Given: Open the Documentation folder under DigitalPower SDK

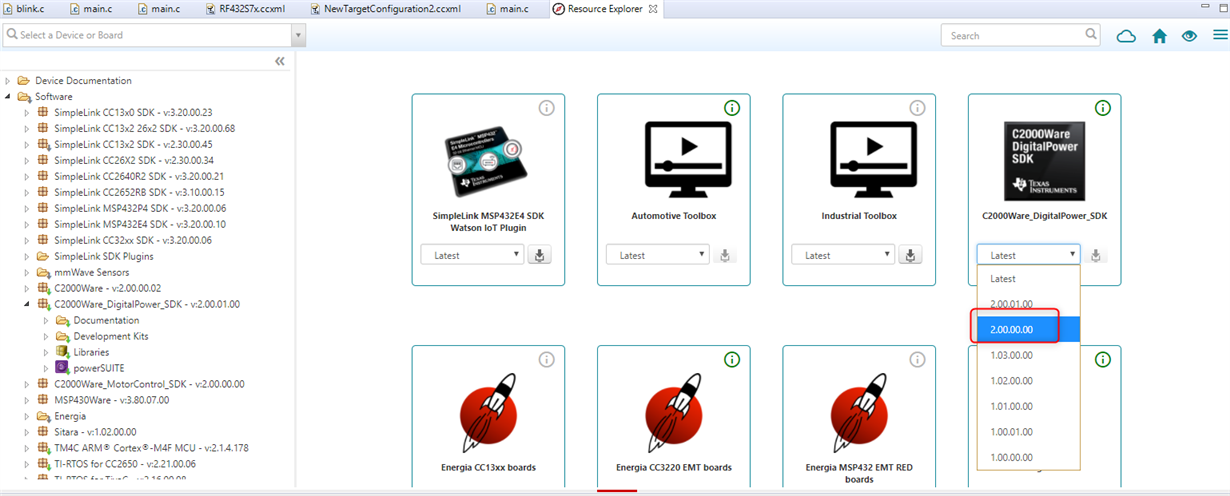Looking at the screenshot, I should [106, 320].
